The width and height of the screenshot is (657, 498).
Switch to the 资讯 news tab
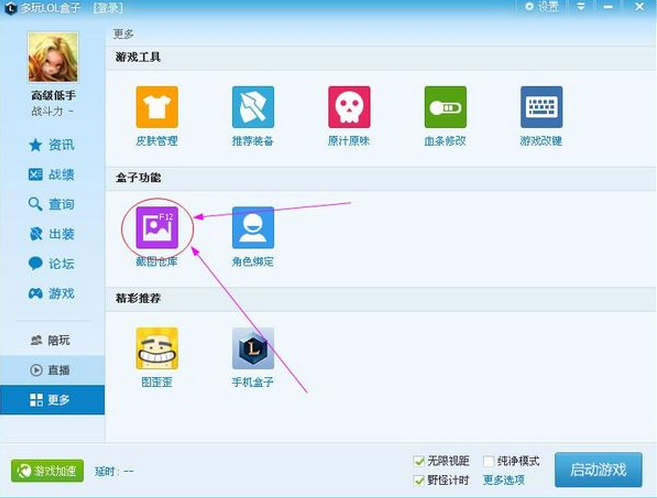tap(52, 145)
